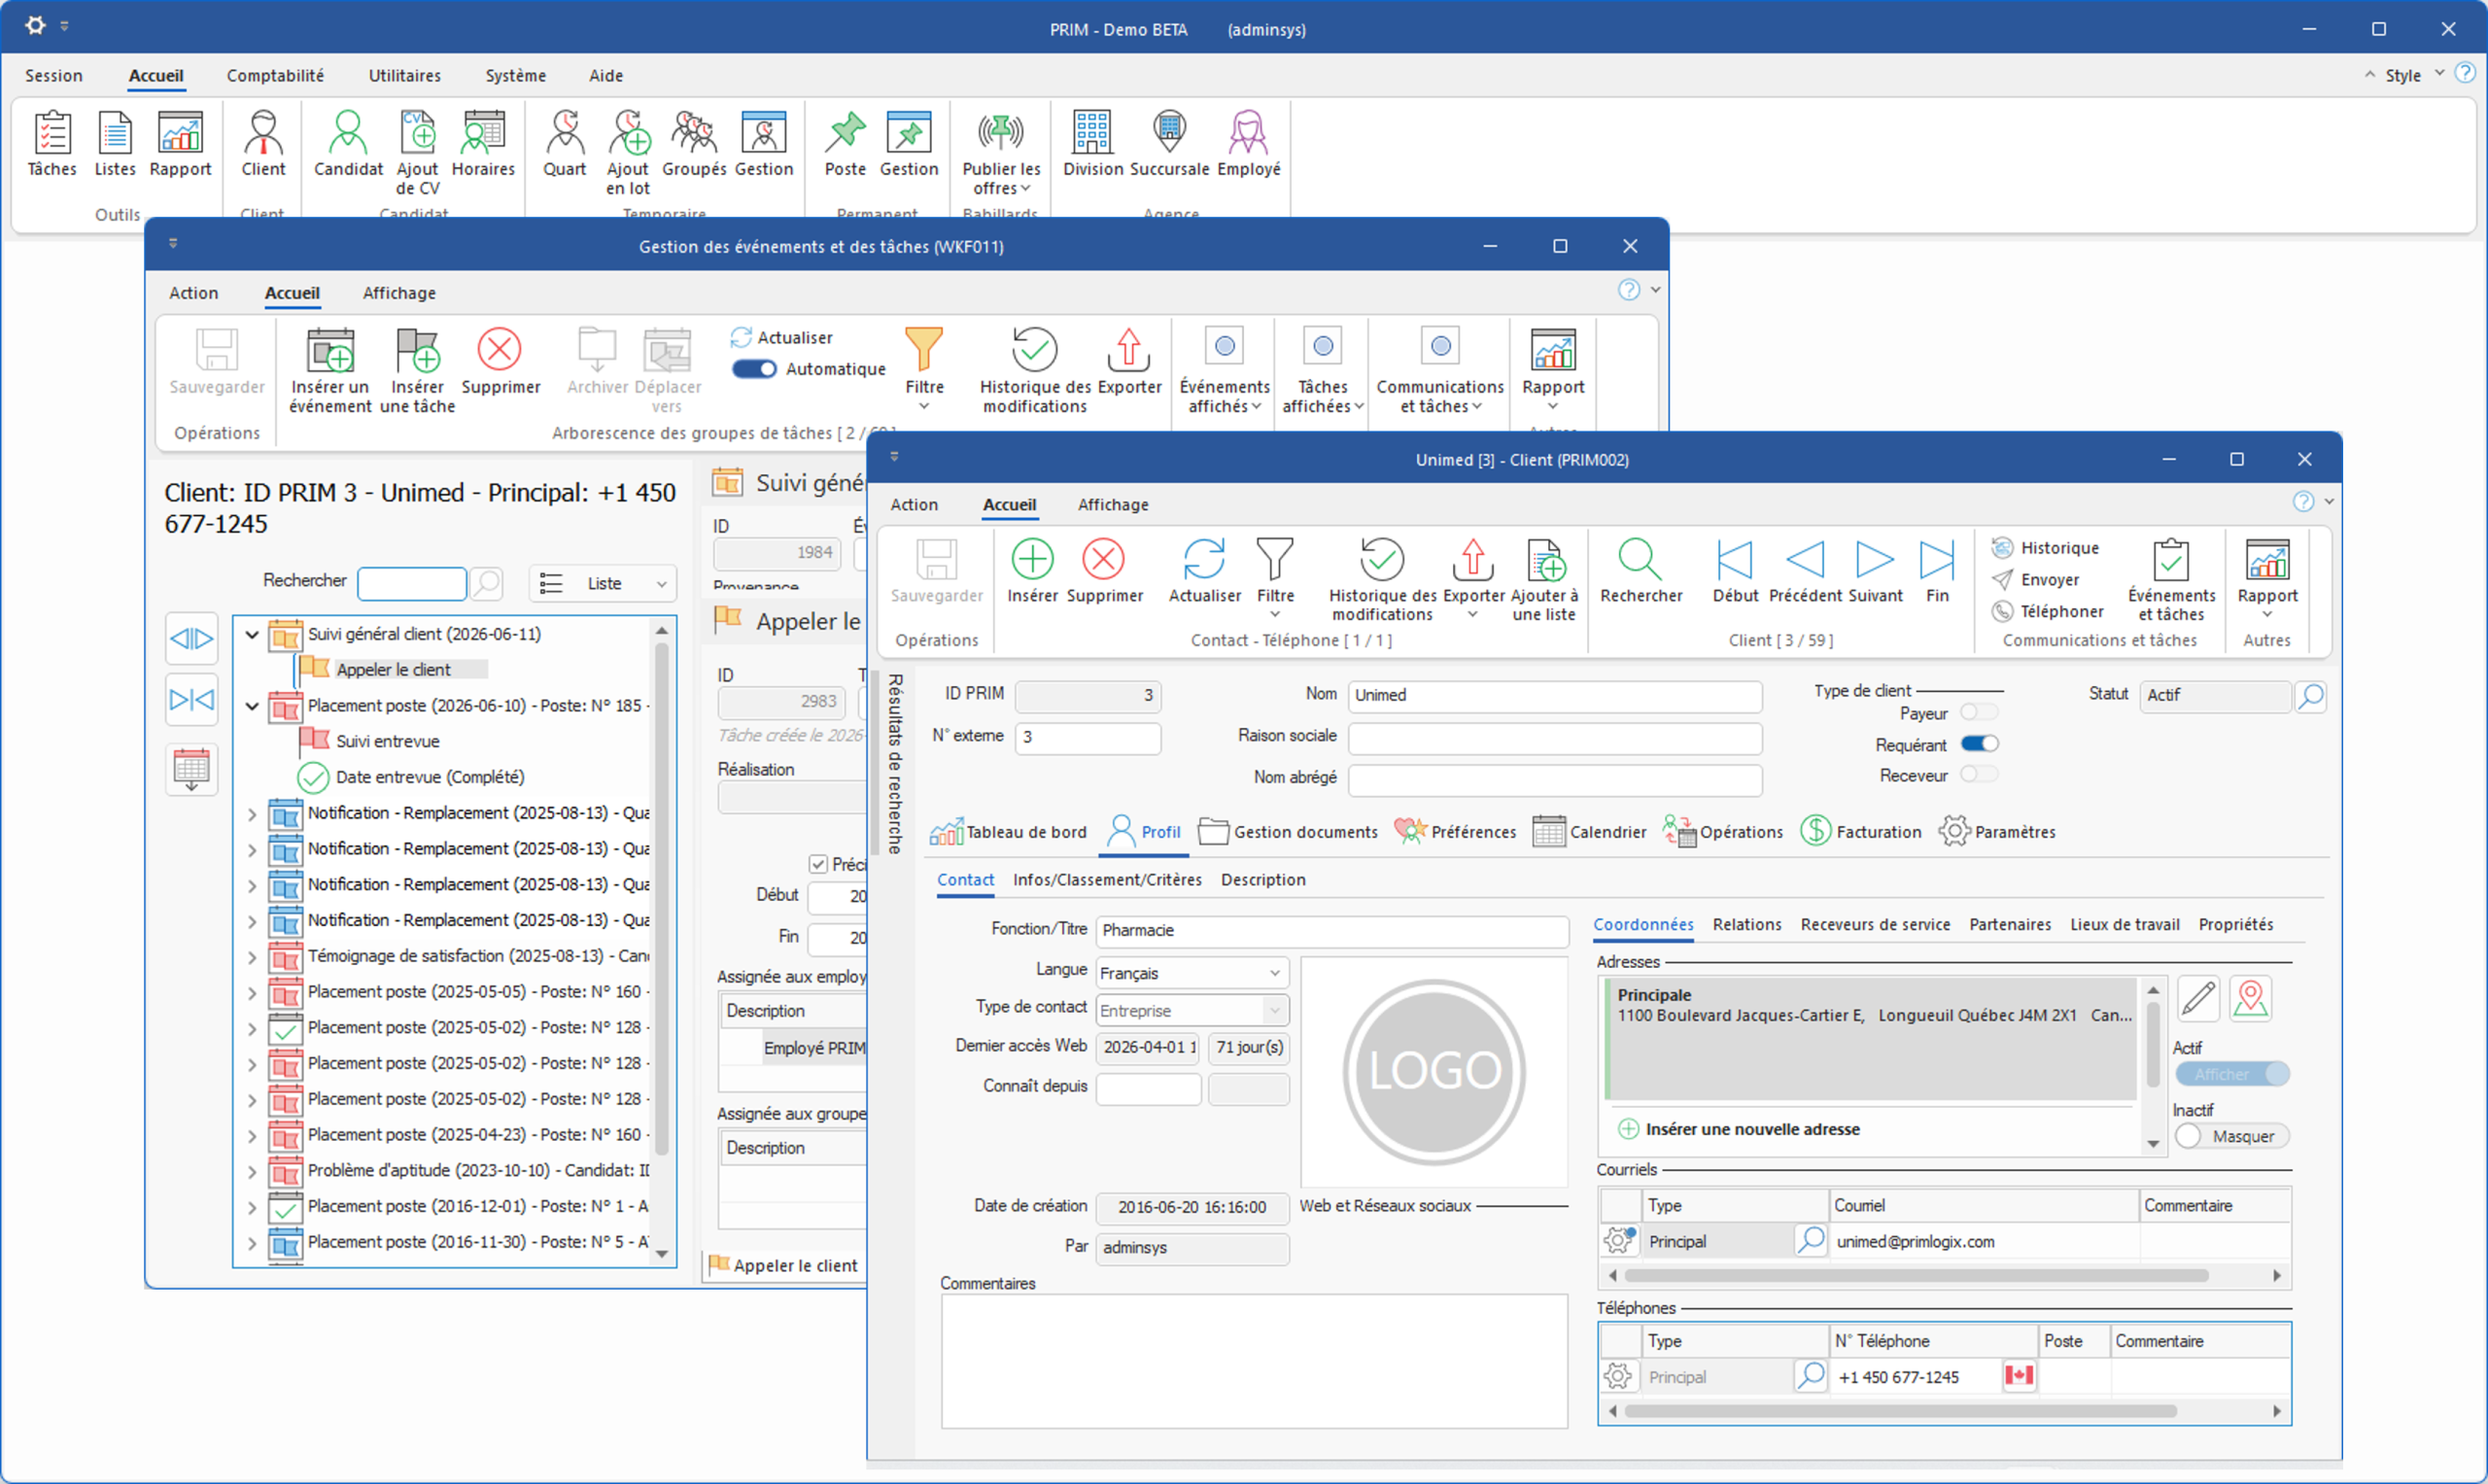
Task: Switch to the Relations tab
Action: coord(1746,925)
